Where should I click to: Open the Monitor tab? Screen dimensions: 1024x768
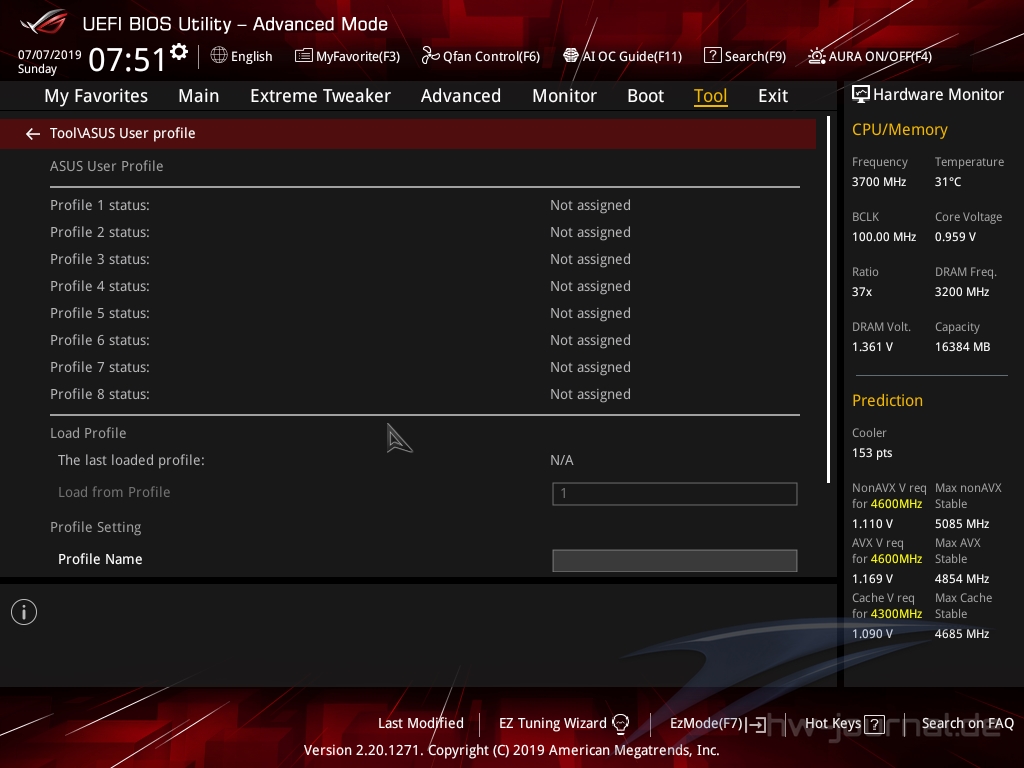point(564,96)
